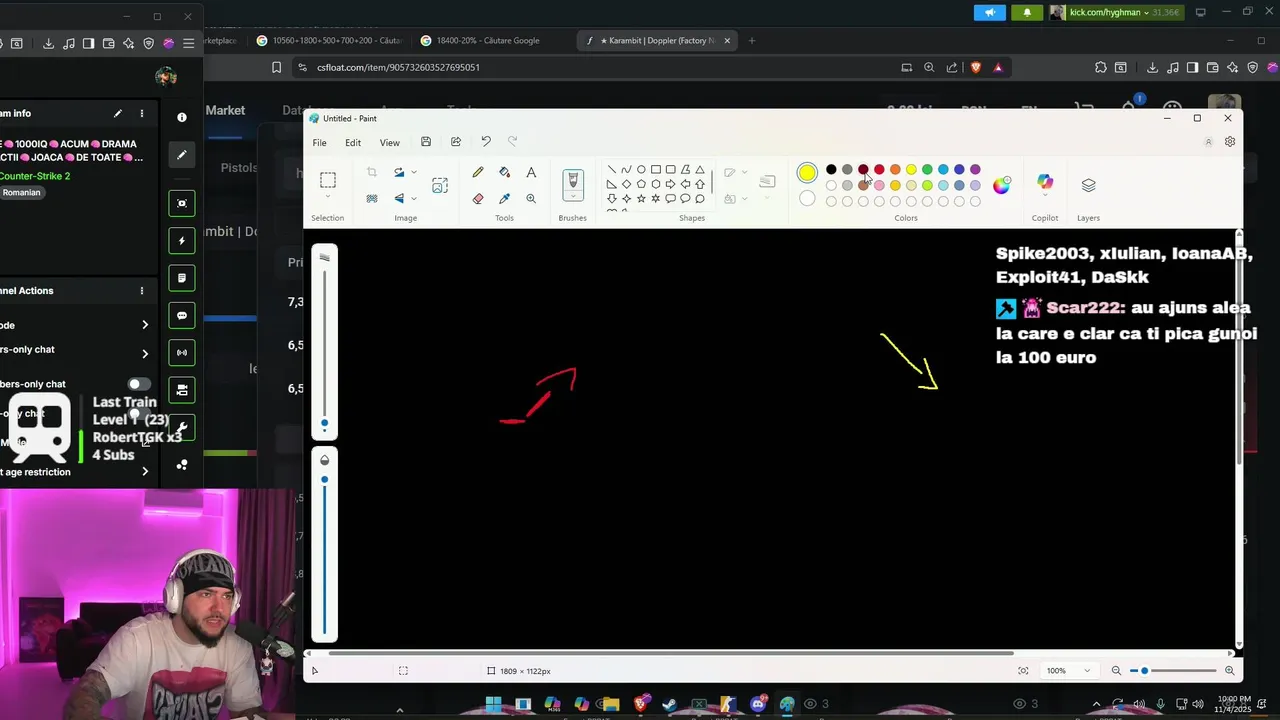Screen dimensions: 1280x720
Task: Open Discord from the taskbar
Action: (758, 705)
